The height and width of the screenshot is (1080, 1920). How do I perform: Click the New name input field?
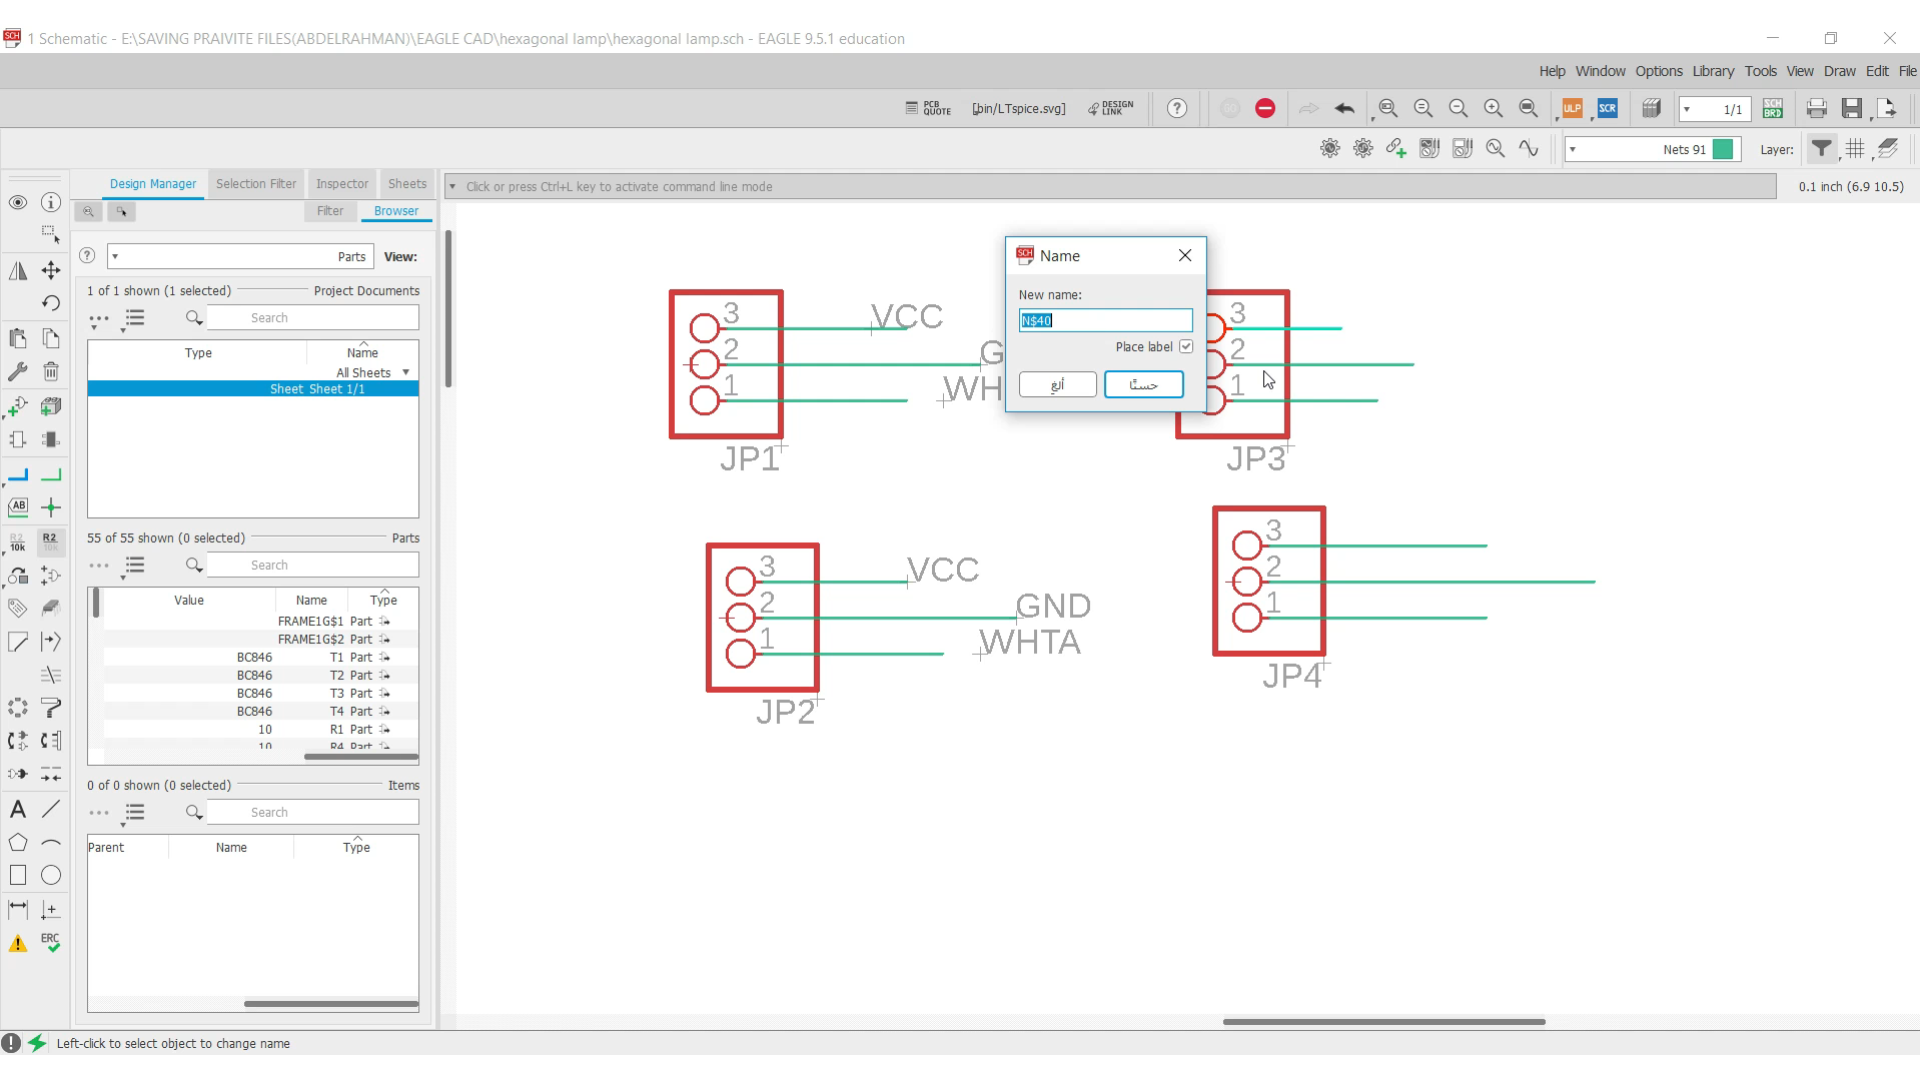(x=1106, y=320)
